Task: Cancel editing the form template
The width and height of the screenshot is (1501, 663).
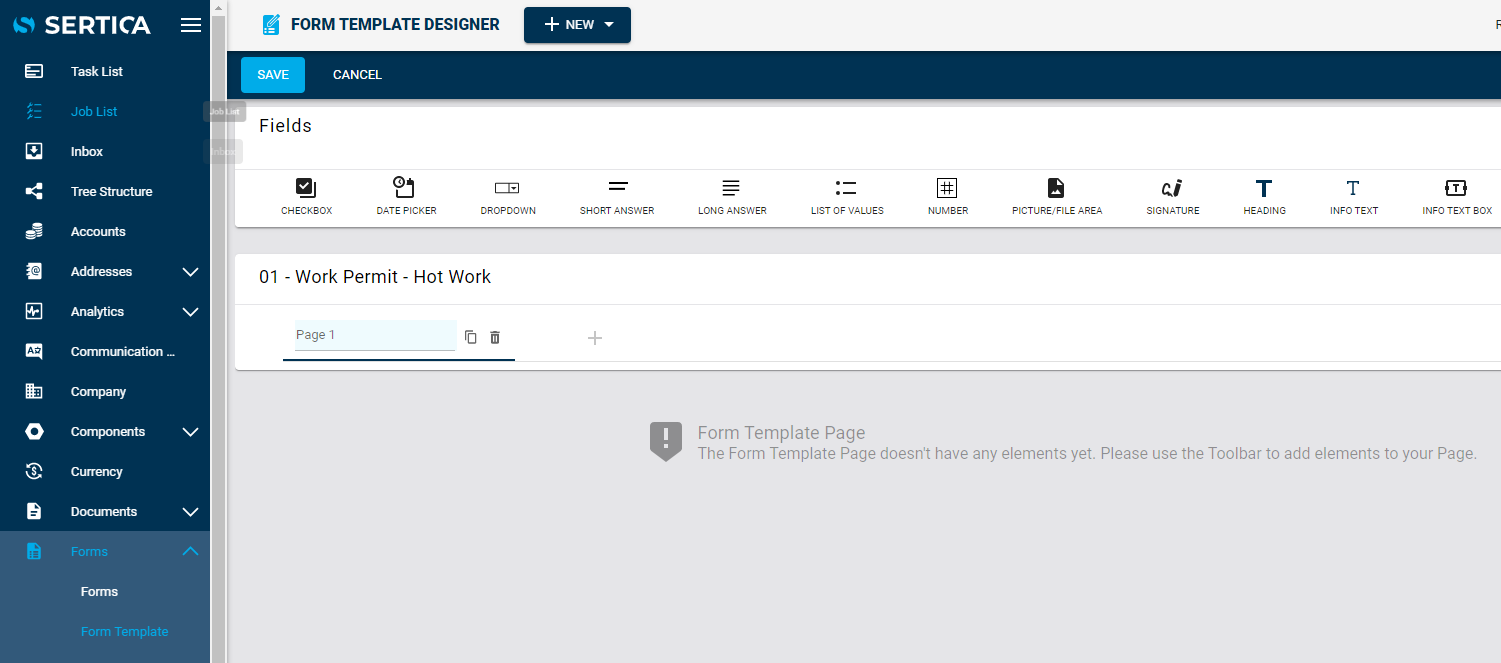Action: coord(357,74)
